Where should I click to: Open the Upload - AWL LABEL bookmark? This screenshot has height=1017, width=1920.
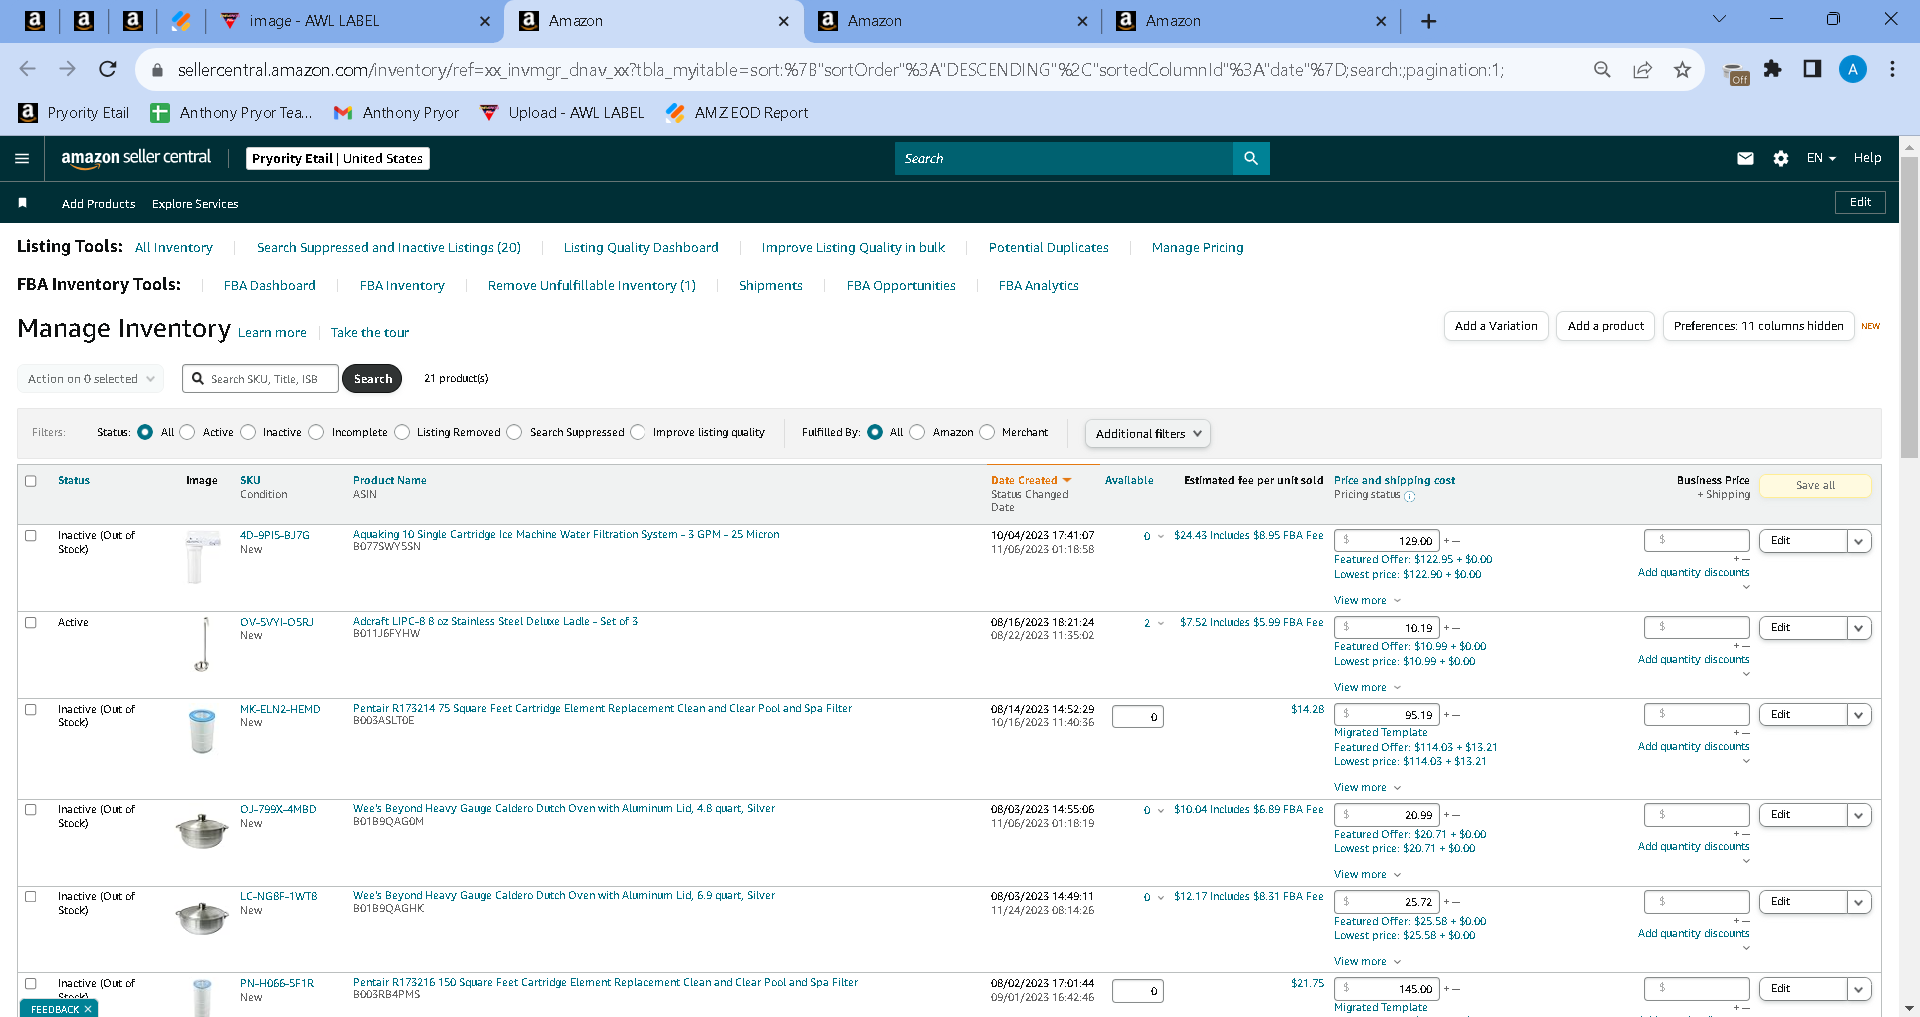pyautogui.click(x=561, y=113)
